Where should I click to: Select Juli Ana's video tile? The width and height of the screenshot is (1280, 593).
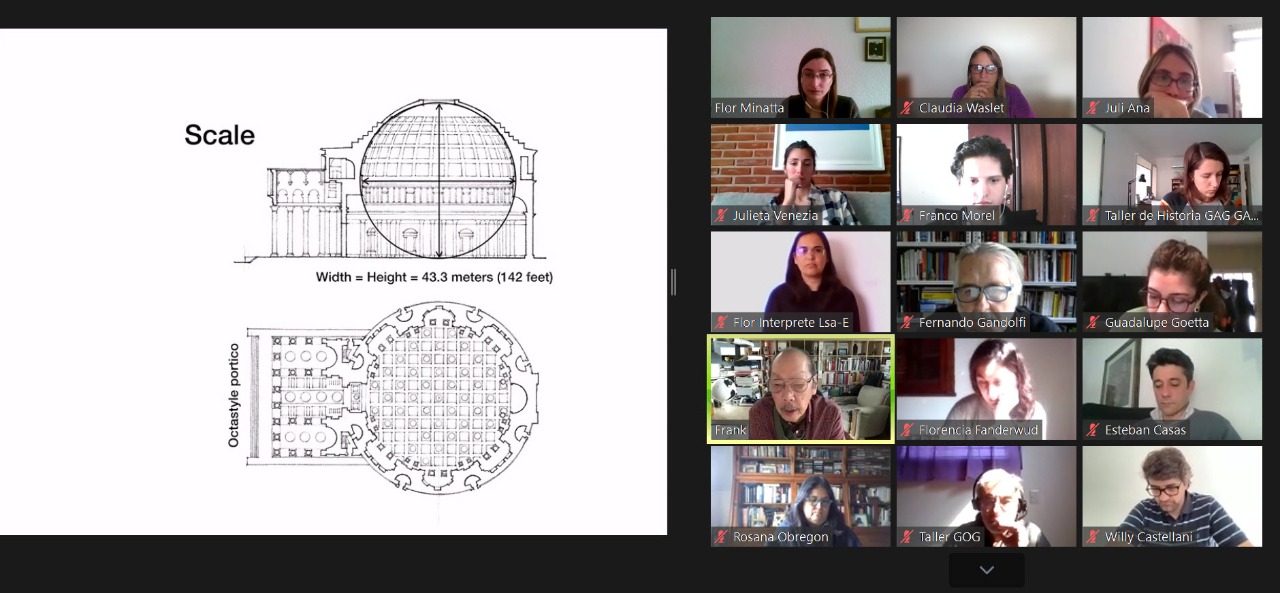tap(1172, 67)
